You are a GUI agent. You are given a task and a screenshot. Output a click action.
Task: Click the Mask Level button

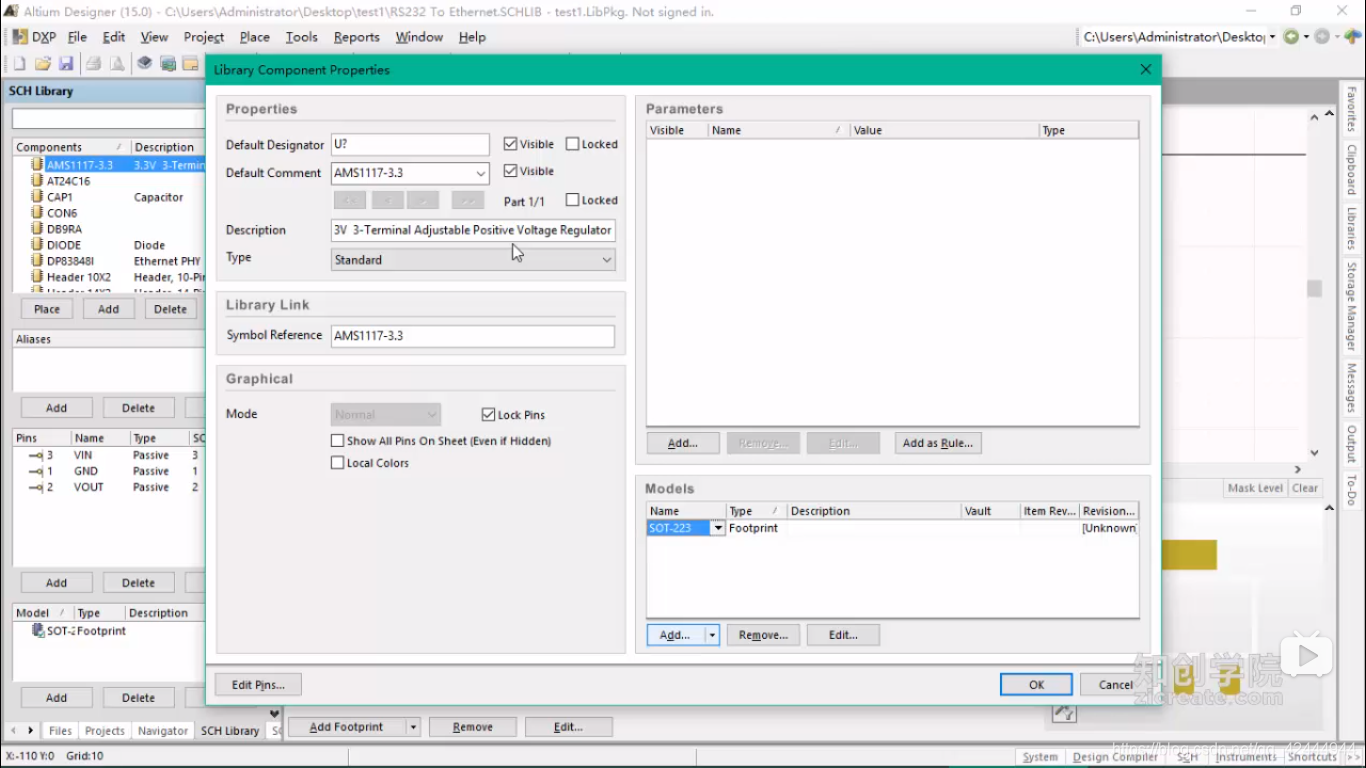(1255, 488)
